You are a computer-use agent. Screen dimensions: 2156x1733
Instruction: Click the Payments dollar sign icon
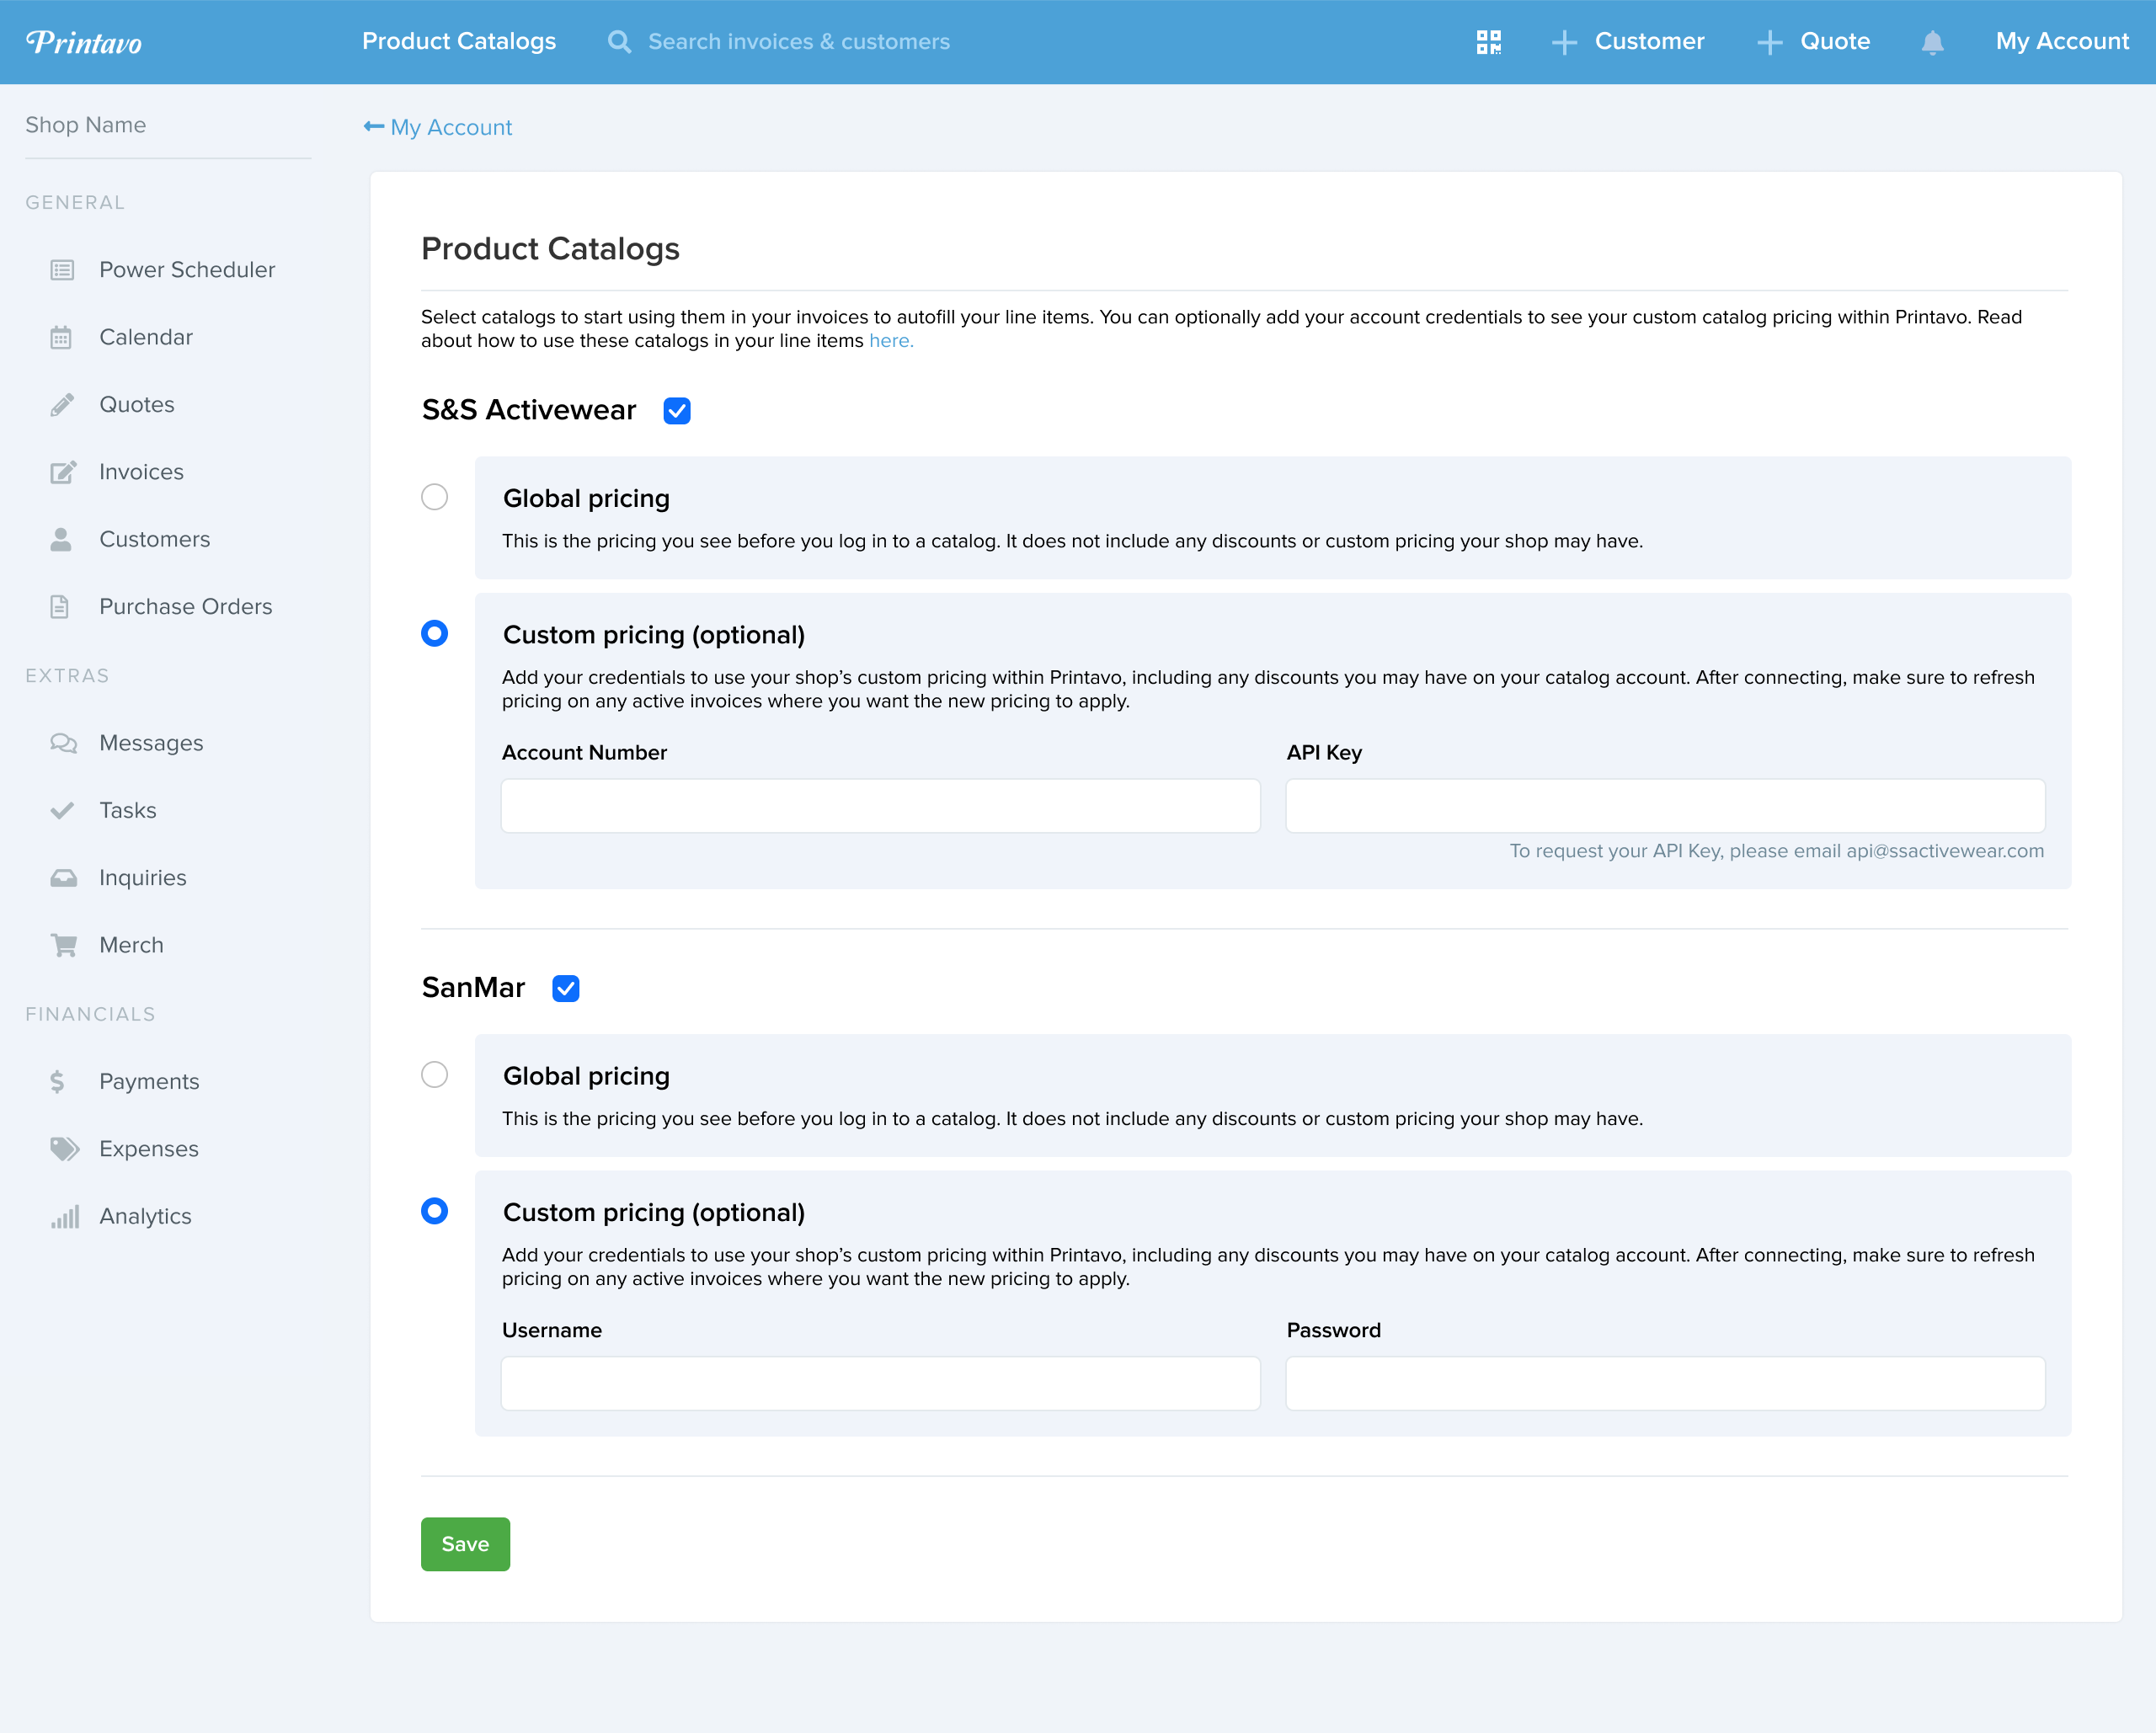click(x=57, y=1082)
